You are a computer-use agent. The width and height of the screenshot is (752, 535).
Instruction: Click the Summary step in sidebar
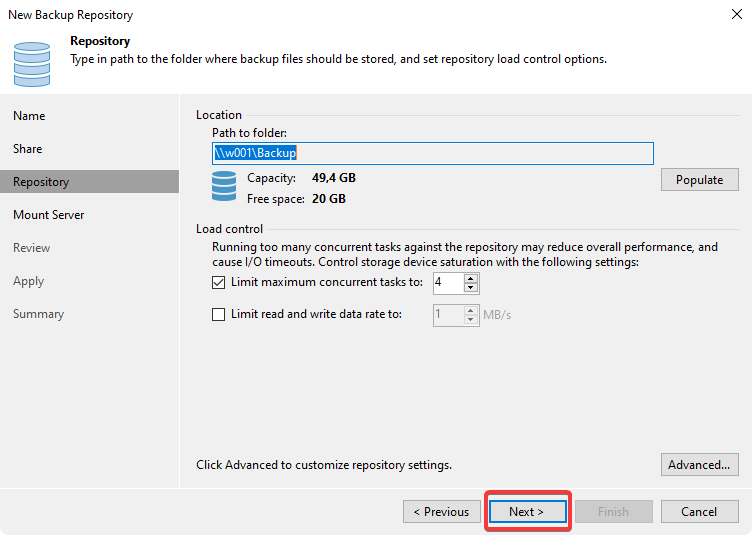pyautogui.click(x=38, y=314)
